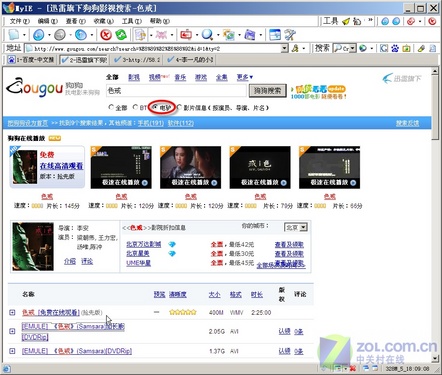Click the grey Forward navigation icon
The image size is (442, 375).
pyautogui.click(x=60, y=34)
